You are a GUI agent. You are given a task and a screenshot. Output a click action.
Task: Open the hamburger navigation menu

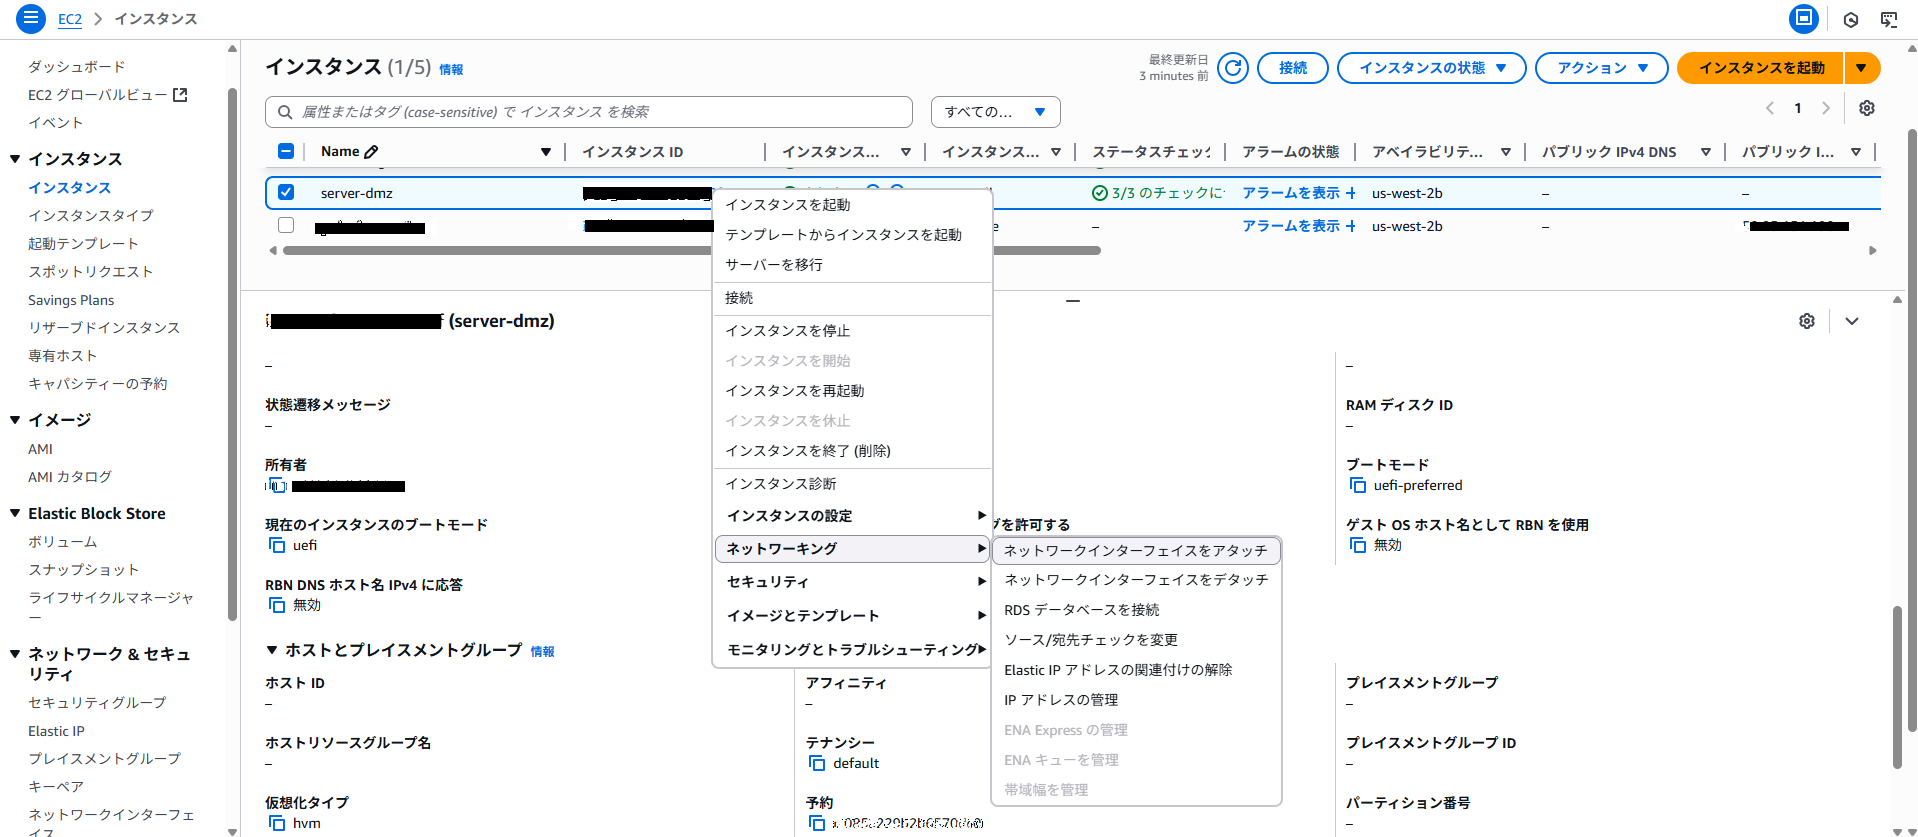point(31,18)
